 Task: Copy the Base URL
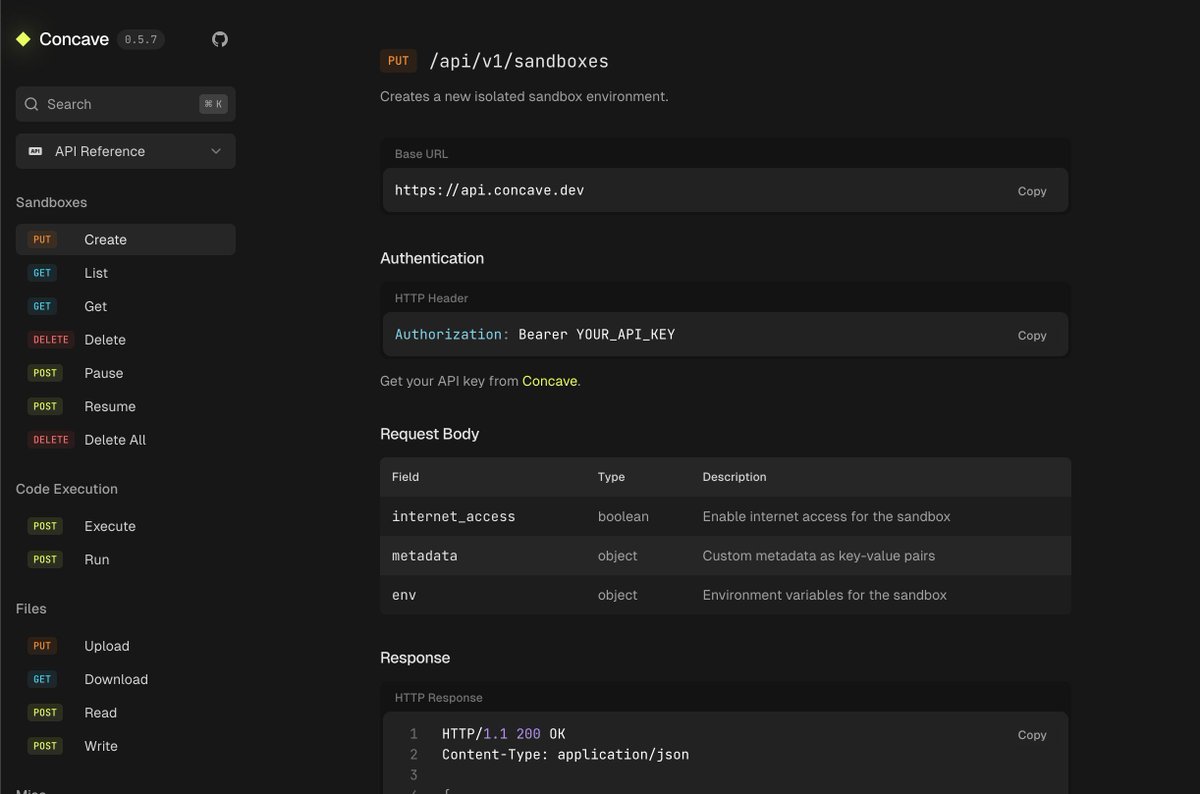coord(1032,191)
